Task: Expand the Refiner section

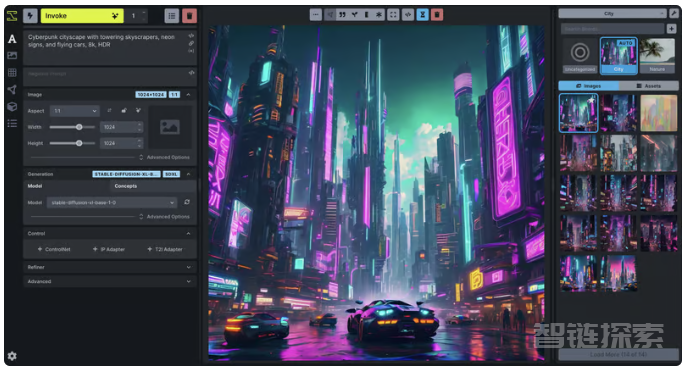Action: point(109,267)
